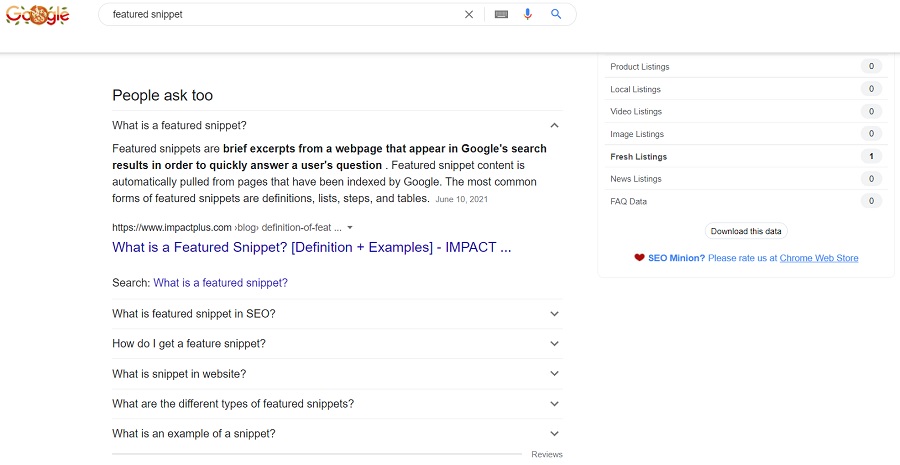This screenshot has height=465, width=900.
Task: Click the count badge for Fresh Listings
Action: coord(871,156)
